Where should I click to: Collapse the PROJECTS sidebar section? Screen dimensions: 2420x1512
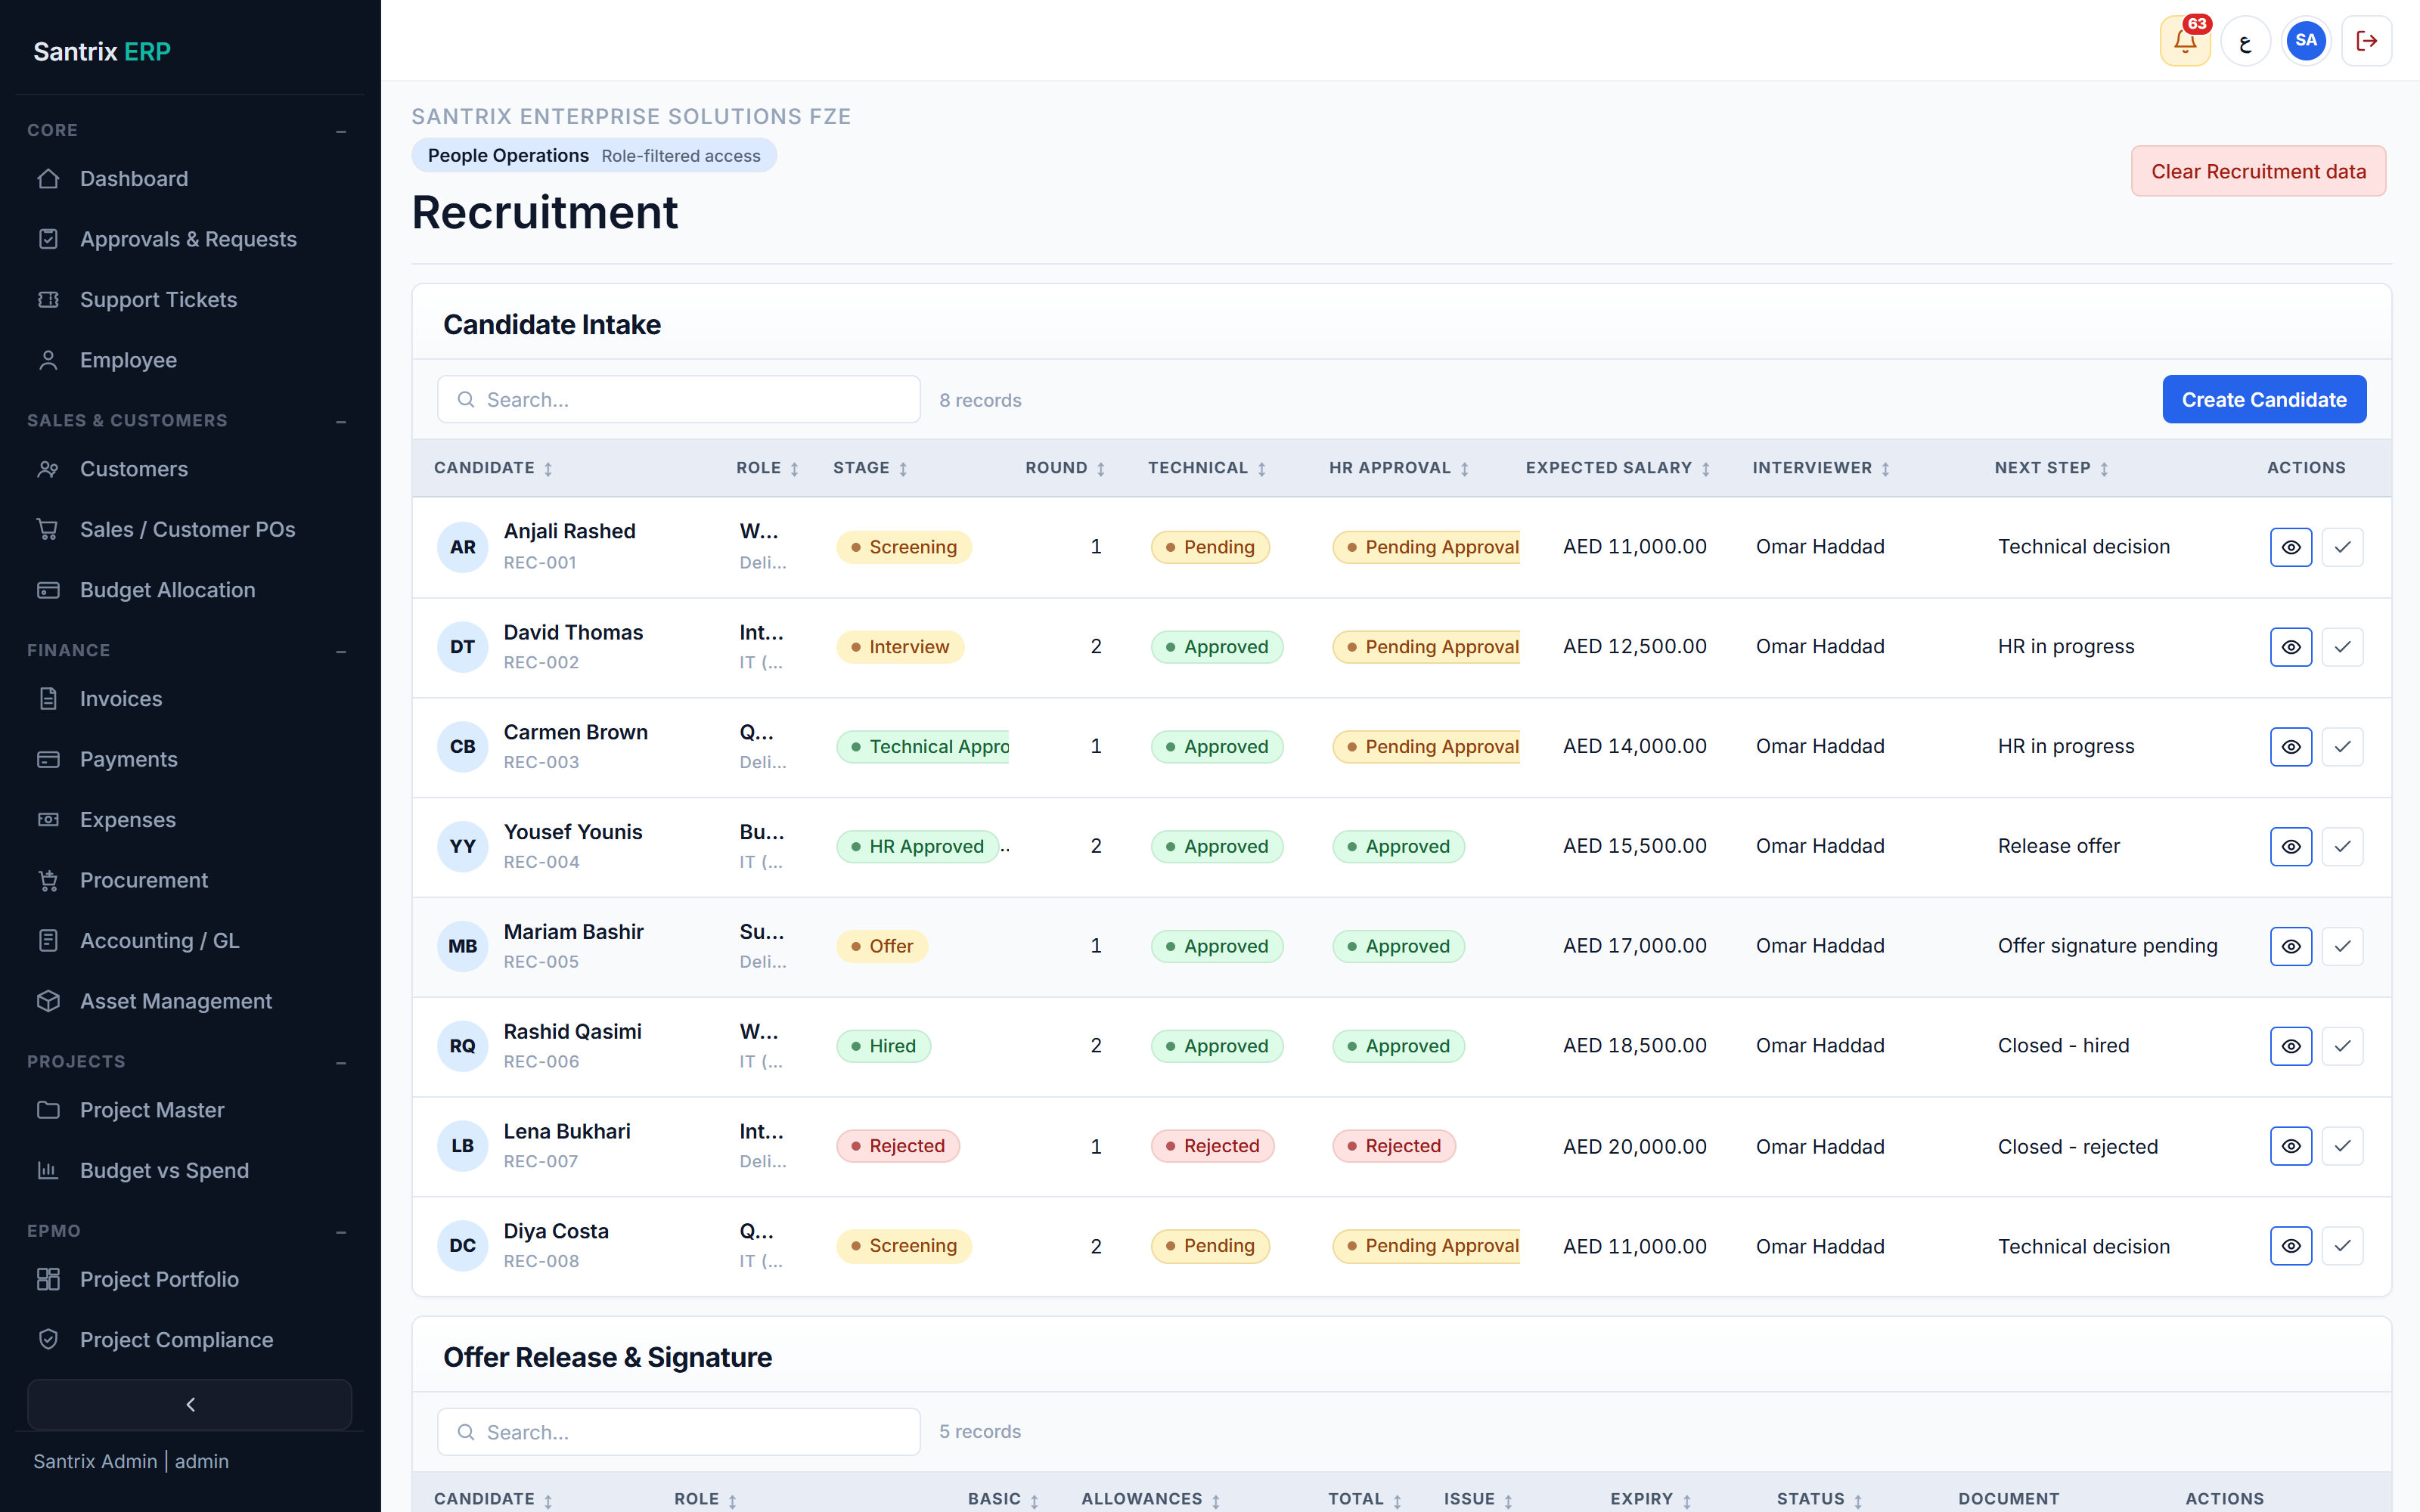(x=341, y=1062)
